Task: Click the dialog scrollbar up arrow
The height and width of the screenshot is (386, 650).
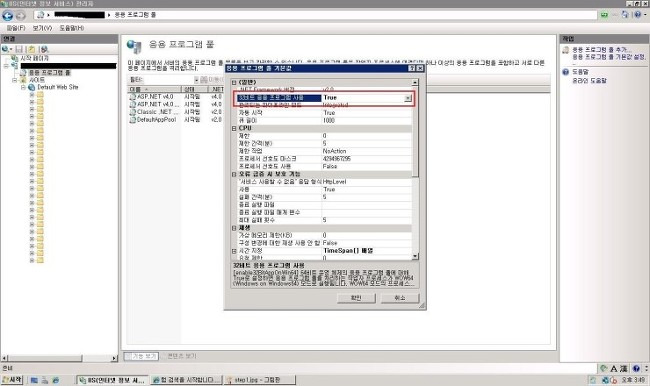Action: coord(415,83)
